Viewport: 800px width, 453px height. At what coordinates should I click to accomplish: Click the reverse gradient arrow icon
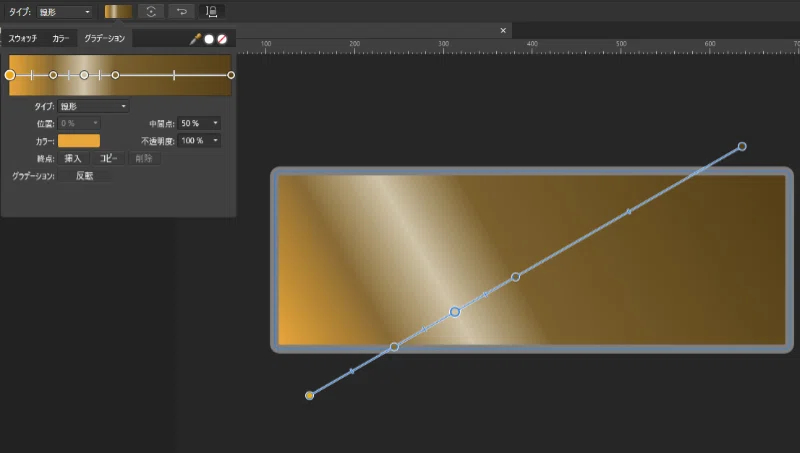click(182, 11)
